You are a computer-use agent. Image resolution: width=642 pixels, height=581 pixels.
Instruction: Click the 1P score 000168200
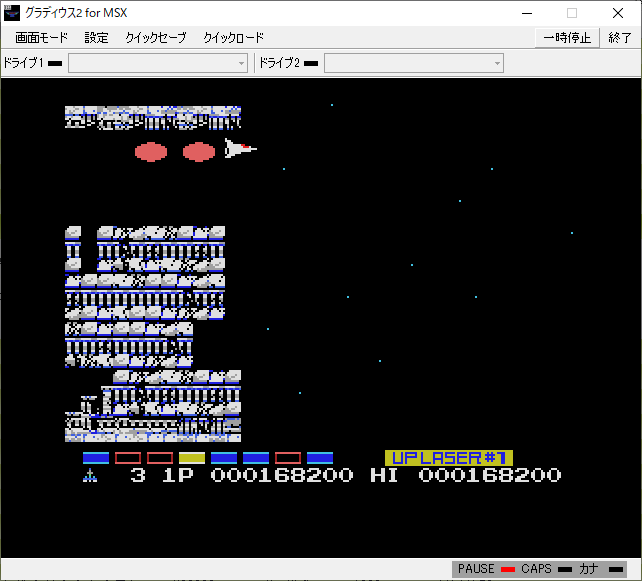(282, 475)
